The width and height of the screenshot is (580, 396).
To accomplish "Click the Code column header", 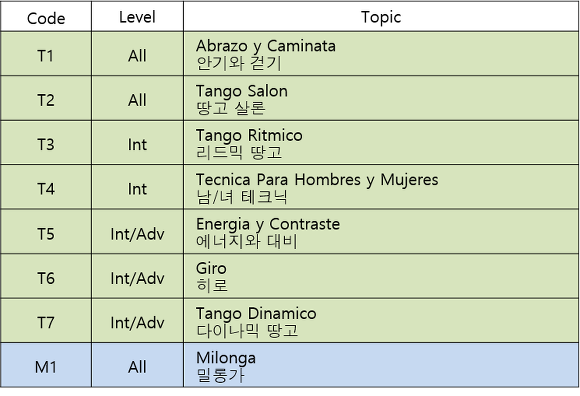I will coord(46,17).
